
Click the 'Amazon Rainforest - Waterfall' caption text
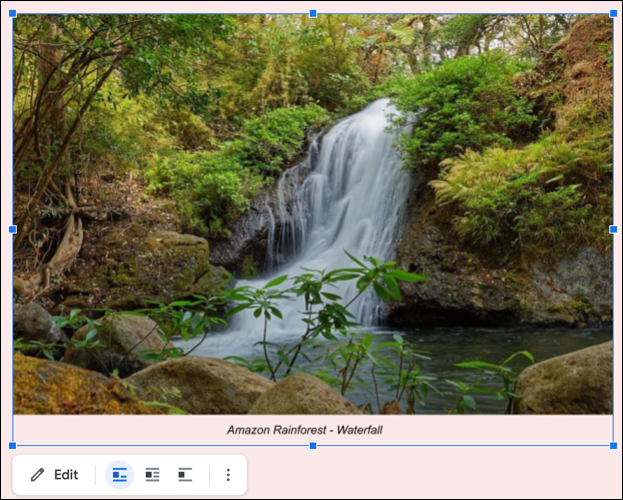point(304,430)
